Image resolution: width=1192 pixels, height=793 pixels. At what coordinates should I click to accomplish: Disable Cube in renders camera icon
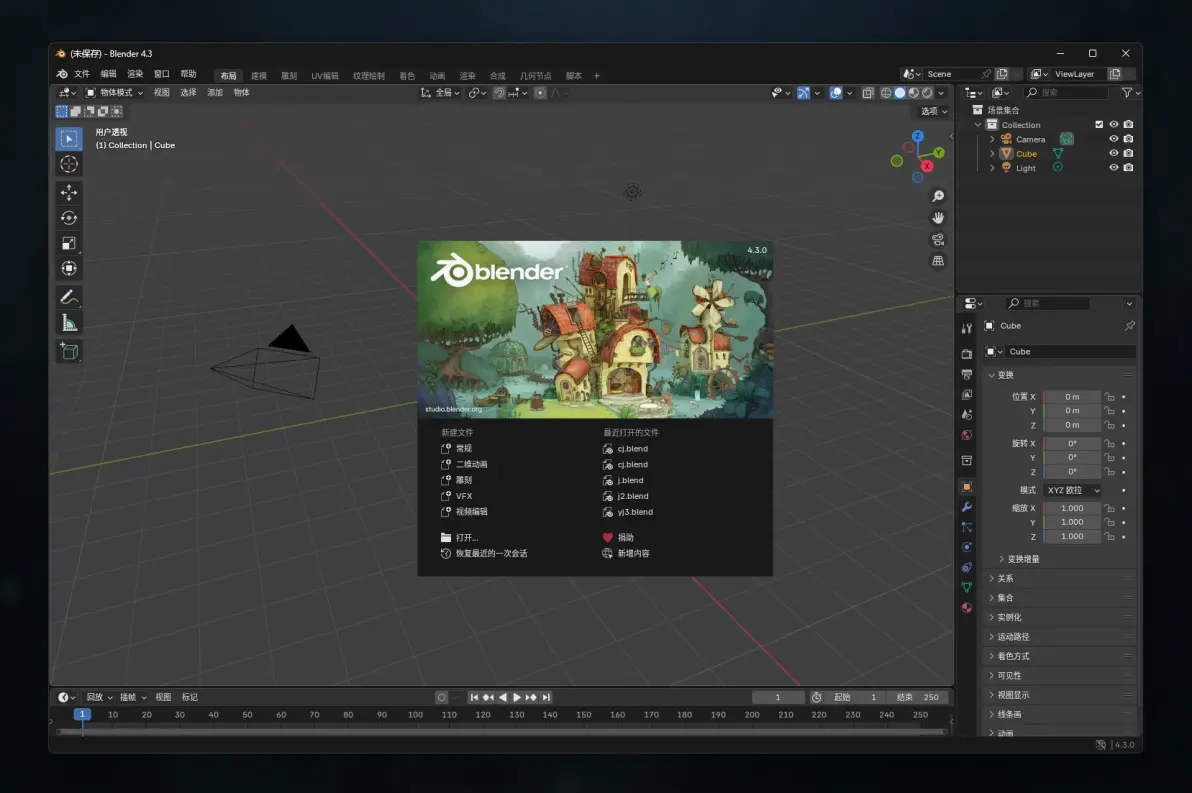pyautogui.click(x=1128, y=154)
